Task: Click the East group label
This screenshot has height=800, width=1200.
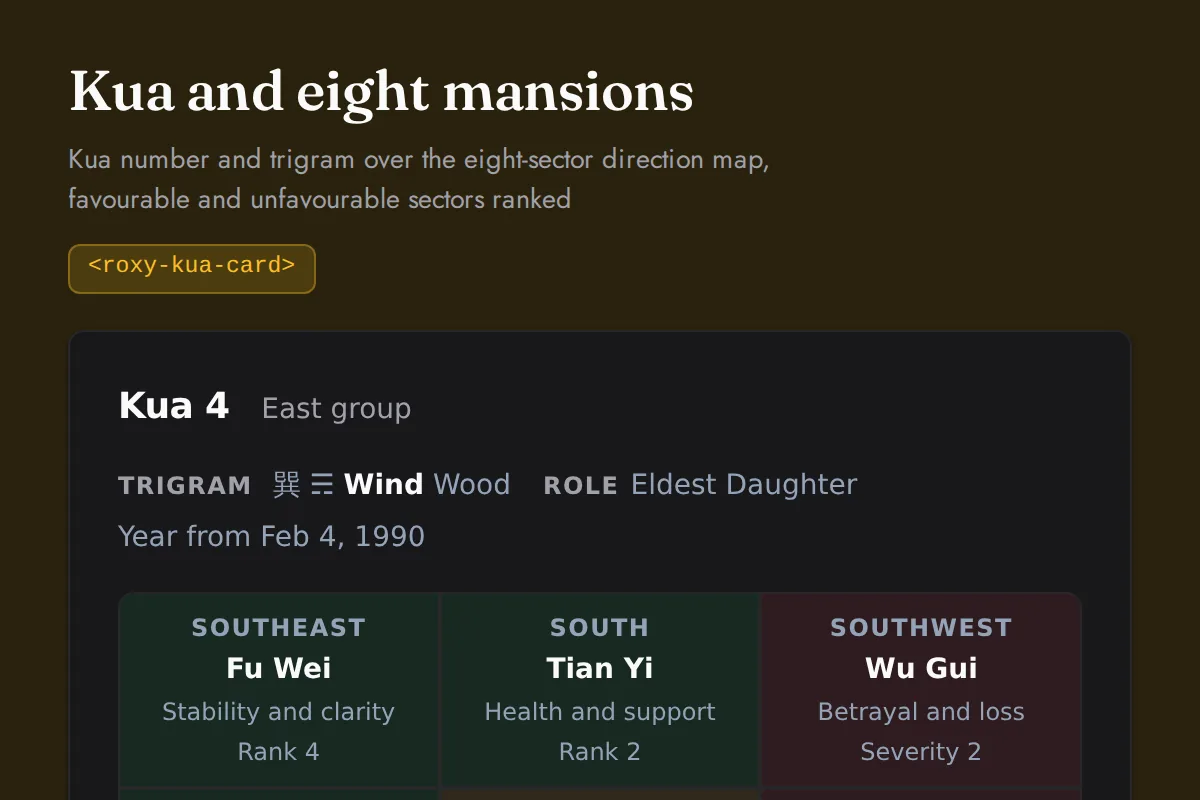Action: coord(336,408)
